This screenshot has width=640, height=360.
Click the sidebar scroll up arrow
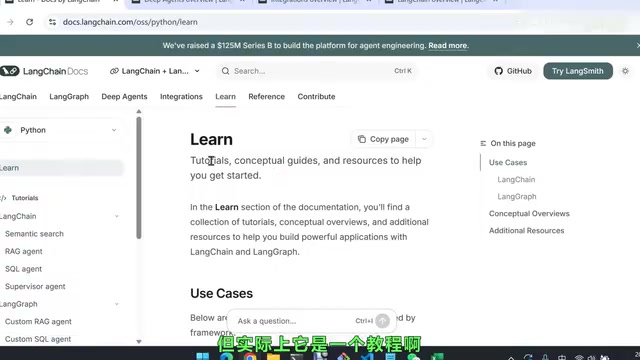(139, 112)
